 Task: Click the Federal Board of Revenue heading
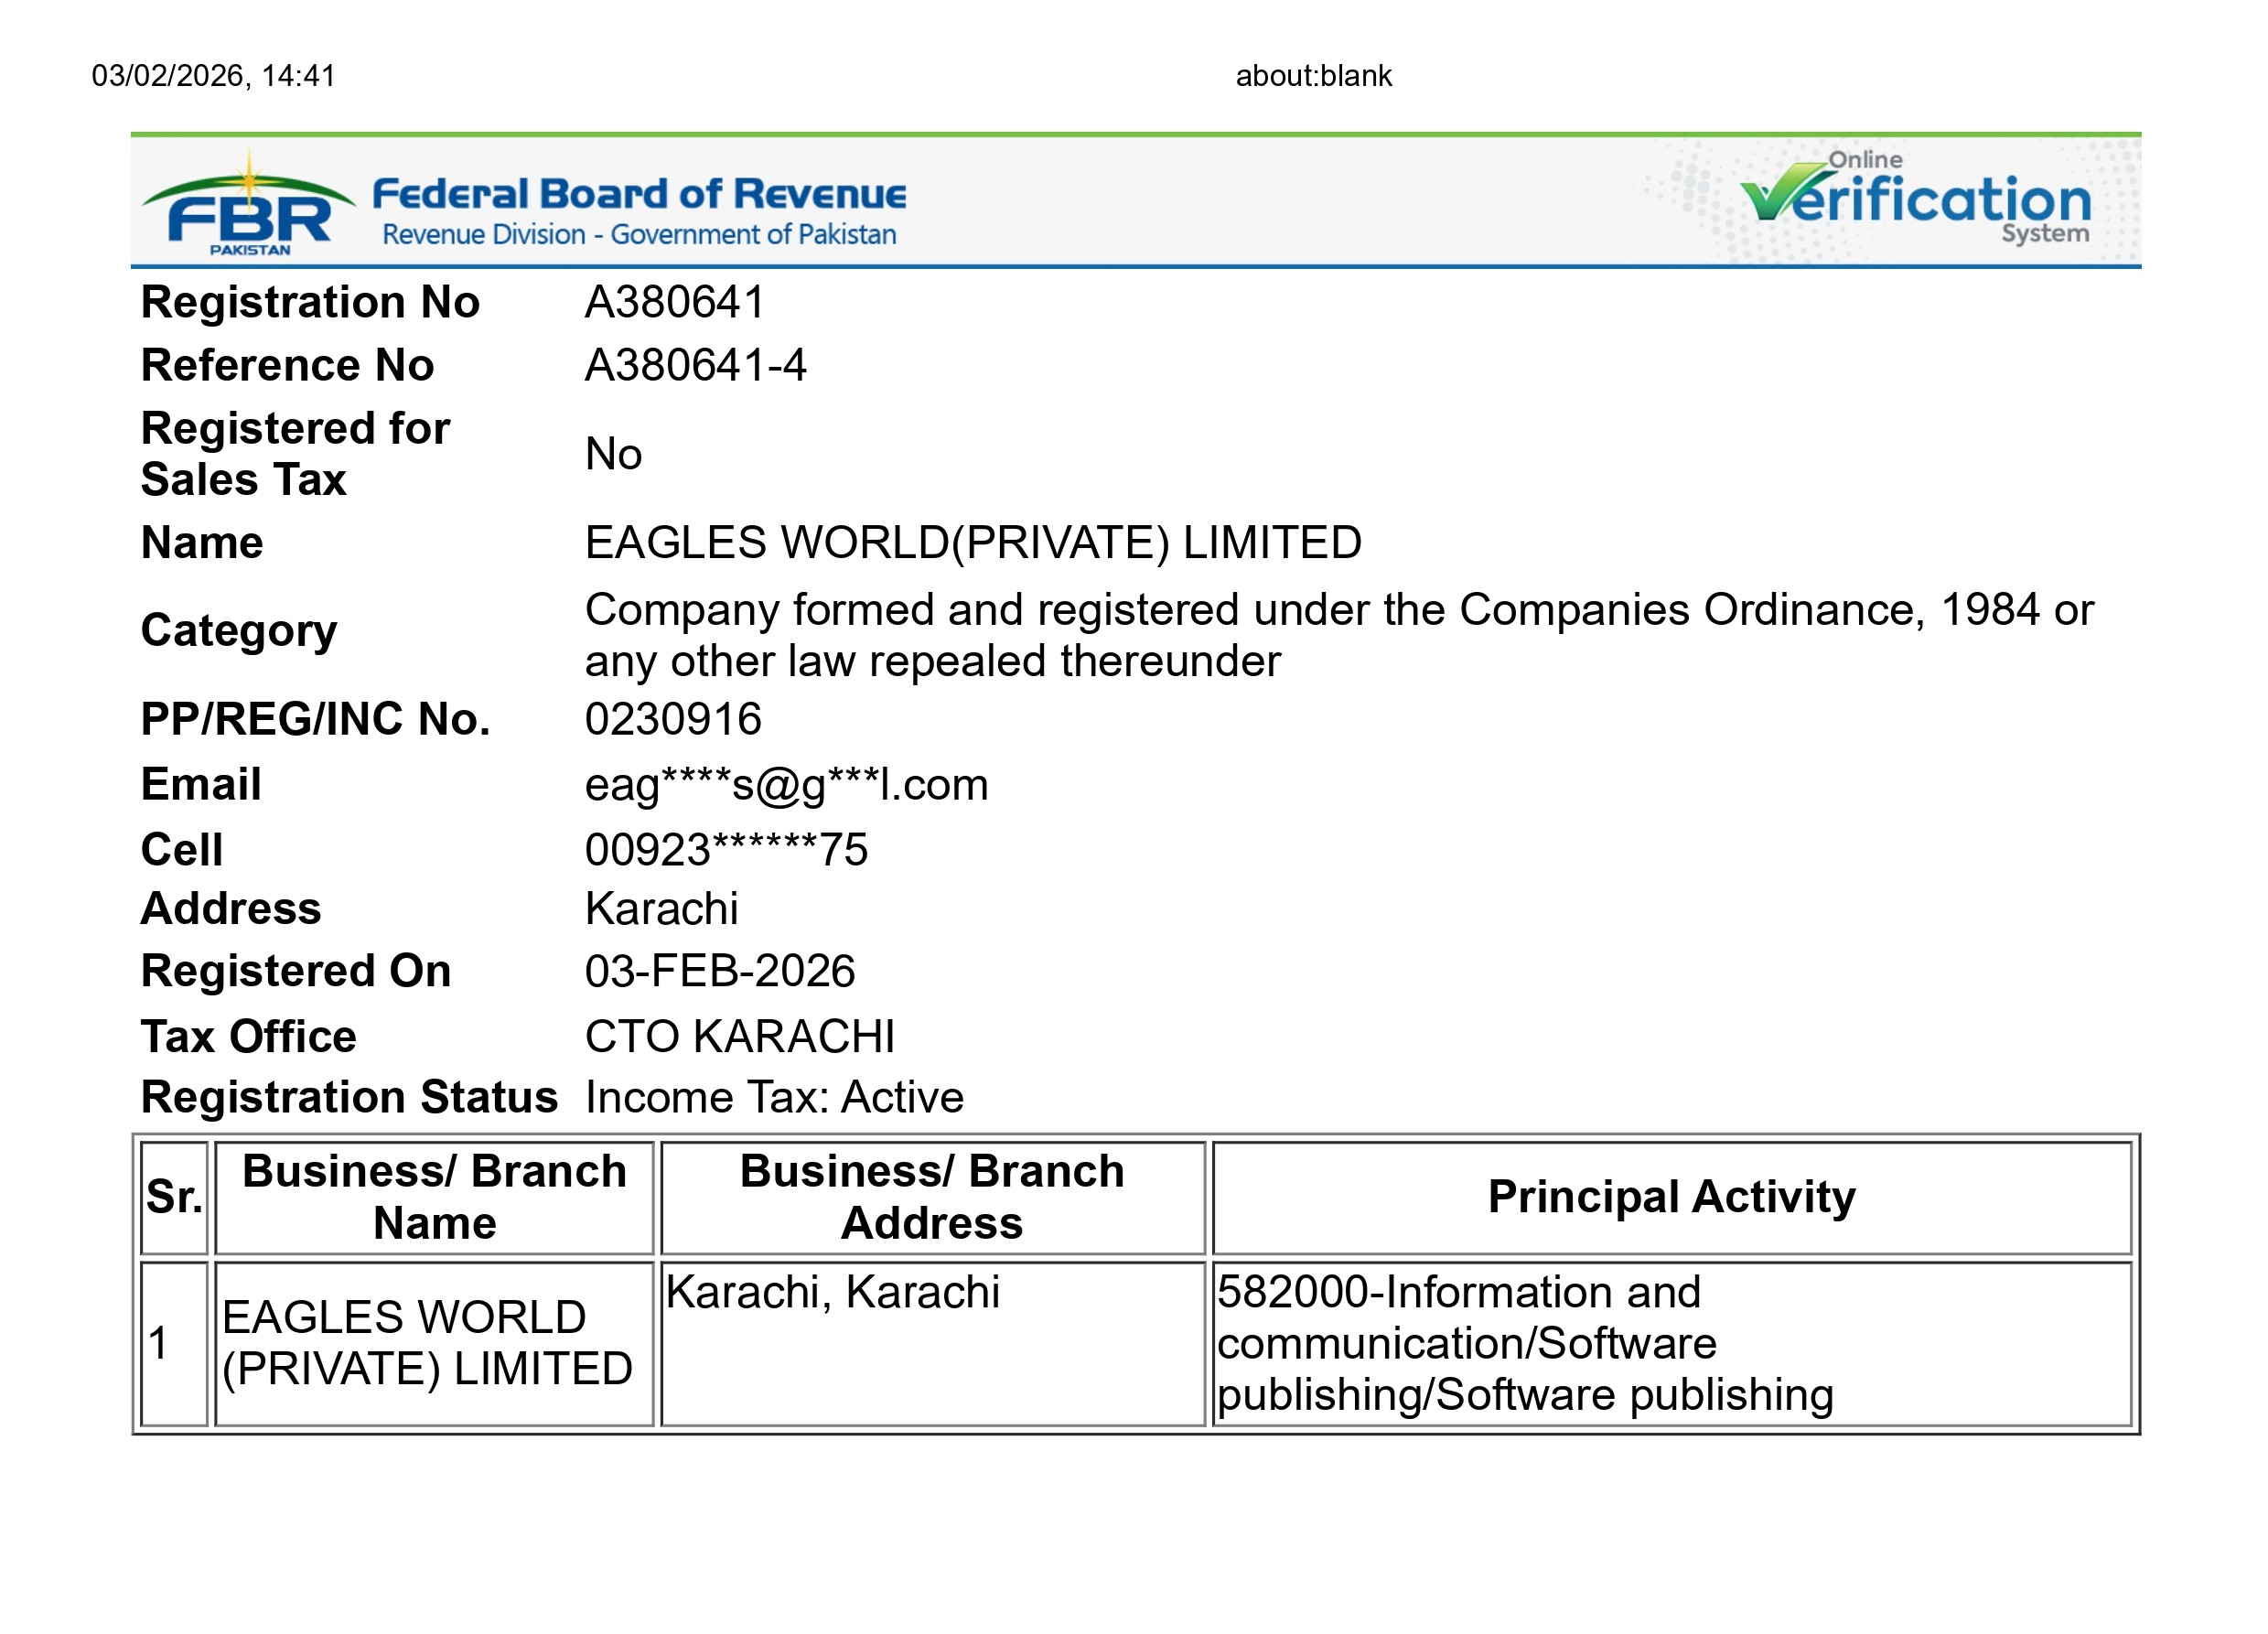pyautogui.click(x=639, y=193)
